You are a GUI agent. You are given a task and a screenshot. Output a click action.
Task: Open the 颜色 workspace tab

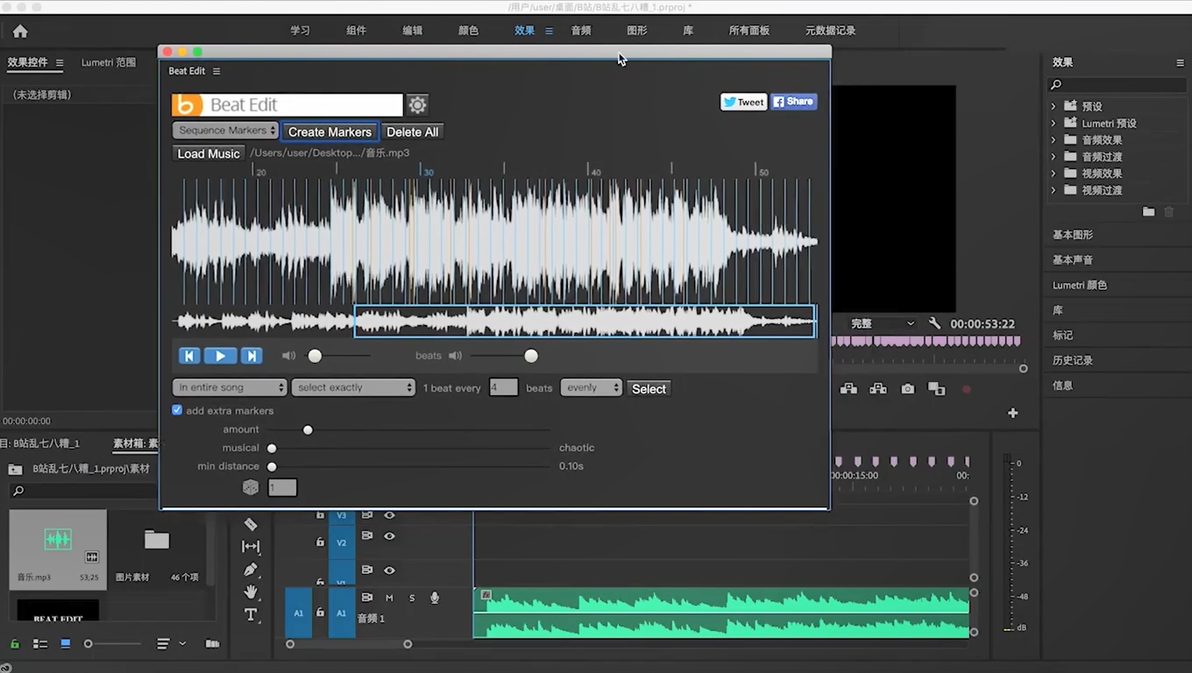[468, 31]
